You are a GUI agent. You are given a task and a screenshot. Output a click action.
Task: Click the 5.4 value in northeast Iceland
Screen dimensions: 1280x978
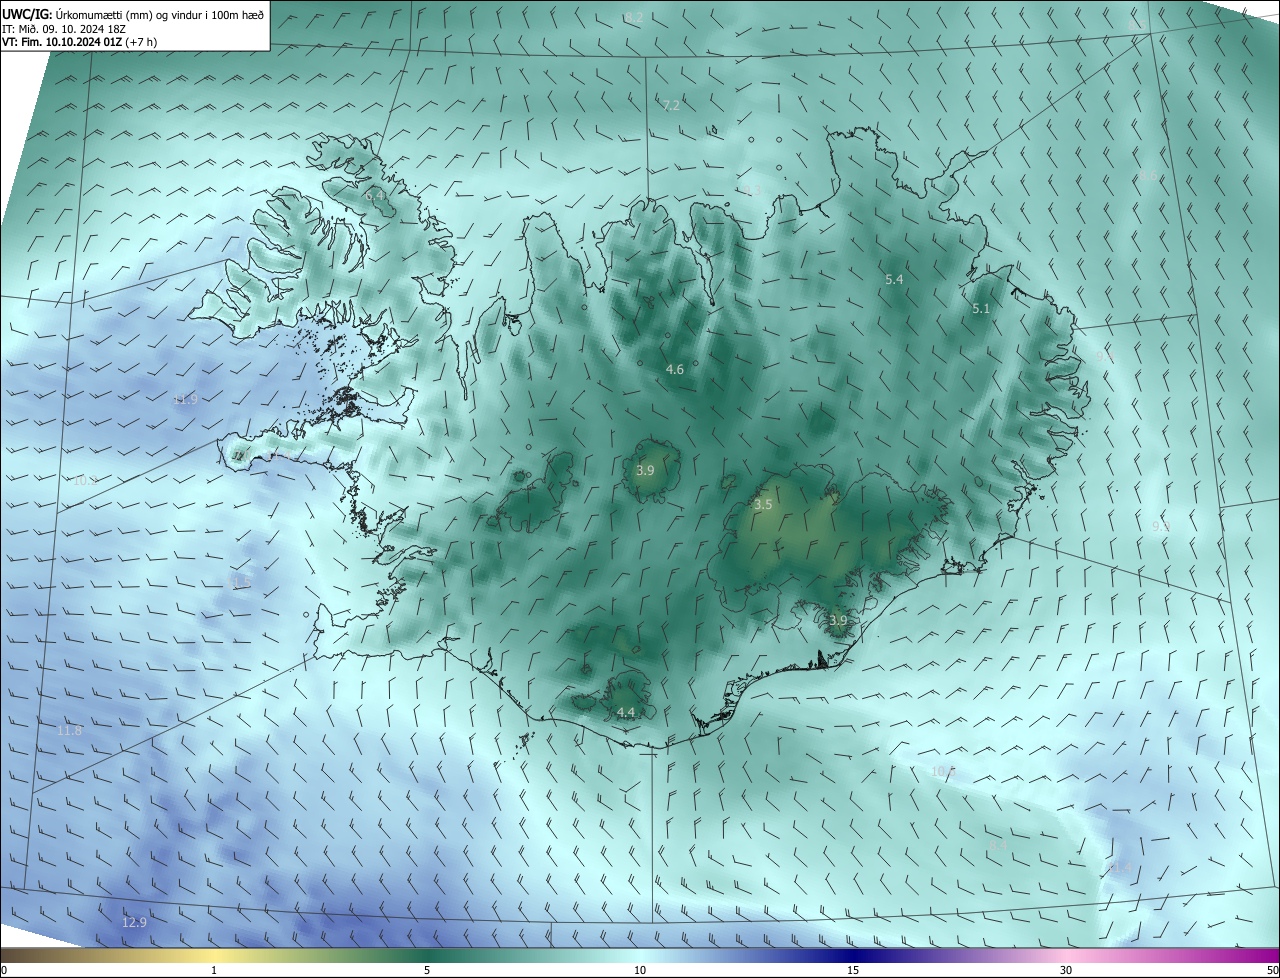894,280
